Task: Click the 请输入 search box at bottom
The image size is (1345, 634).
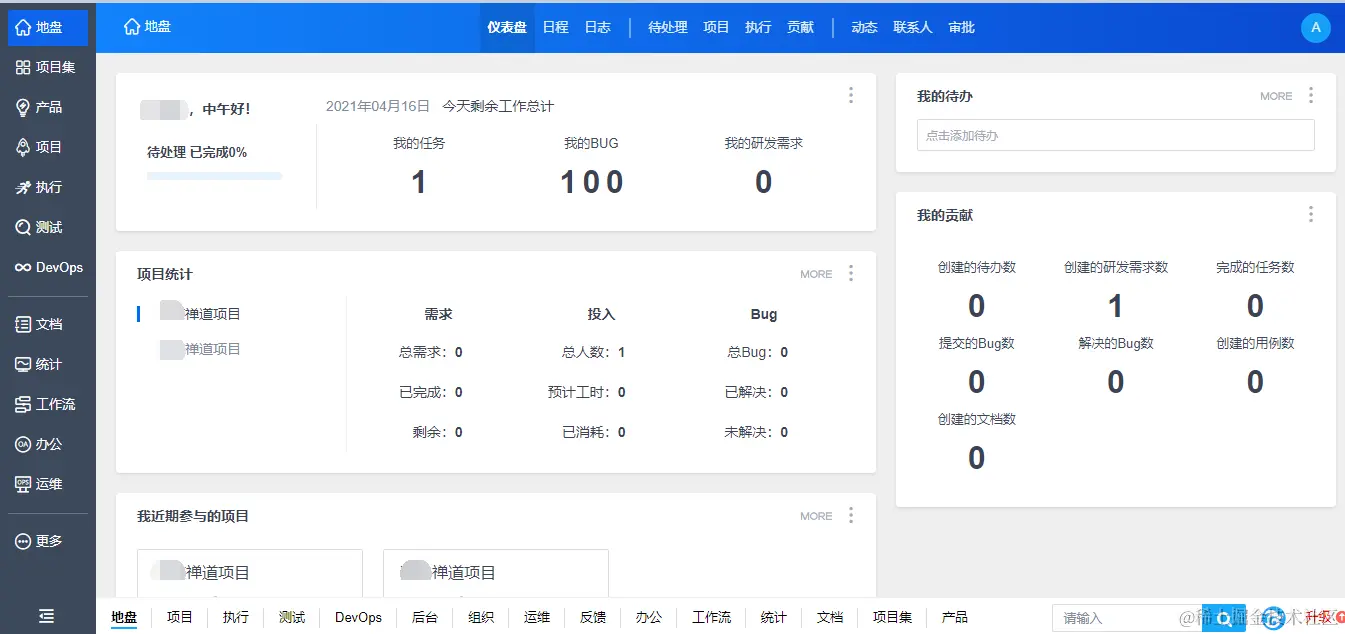Action: click(x=1126, y=618)
